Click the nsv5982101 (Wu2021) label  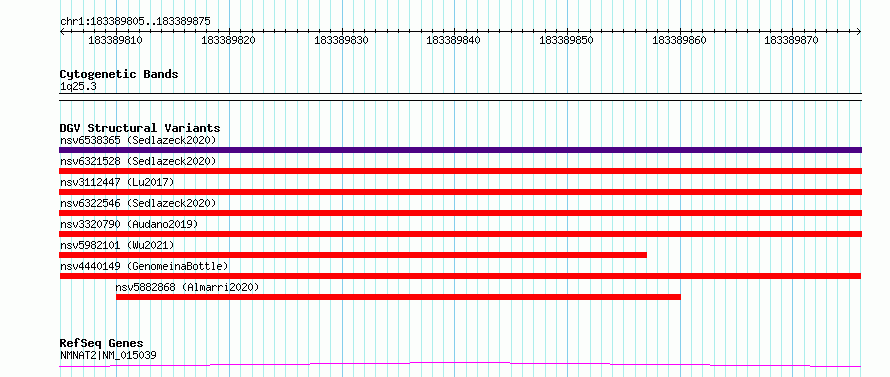(x=117, y=245)
